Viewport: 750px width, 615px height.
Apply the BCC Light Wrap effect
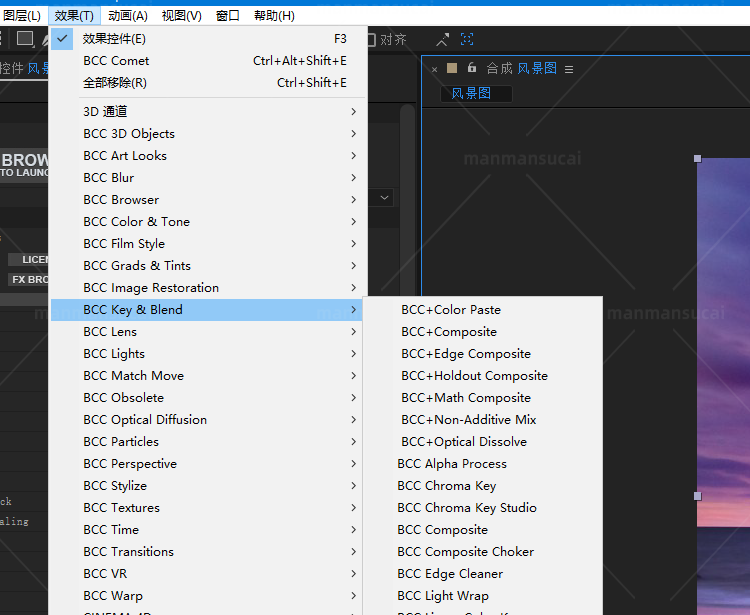483,595
